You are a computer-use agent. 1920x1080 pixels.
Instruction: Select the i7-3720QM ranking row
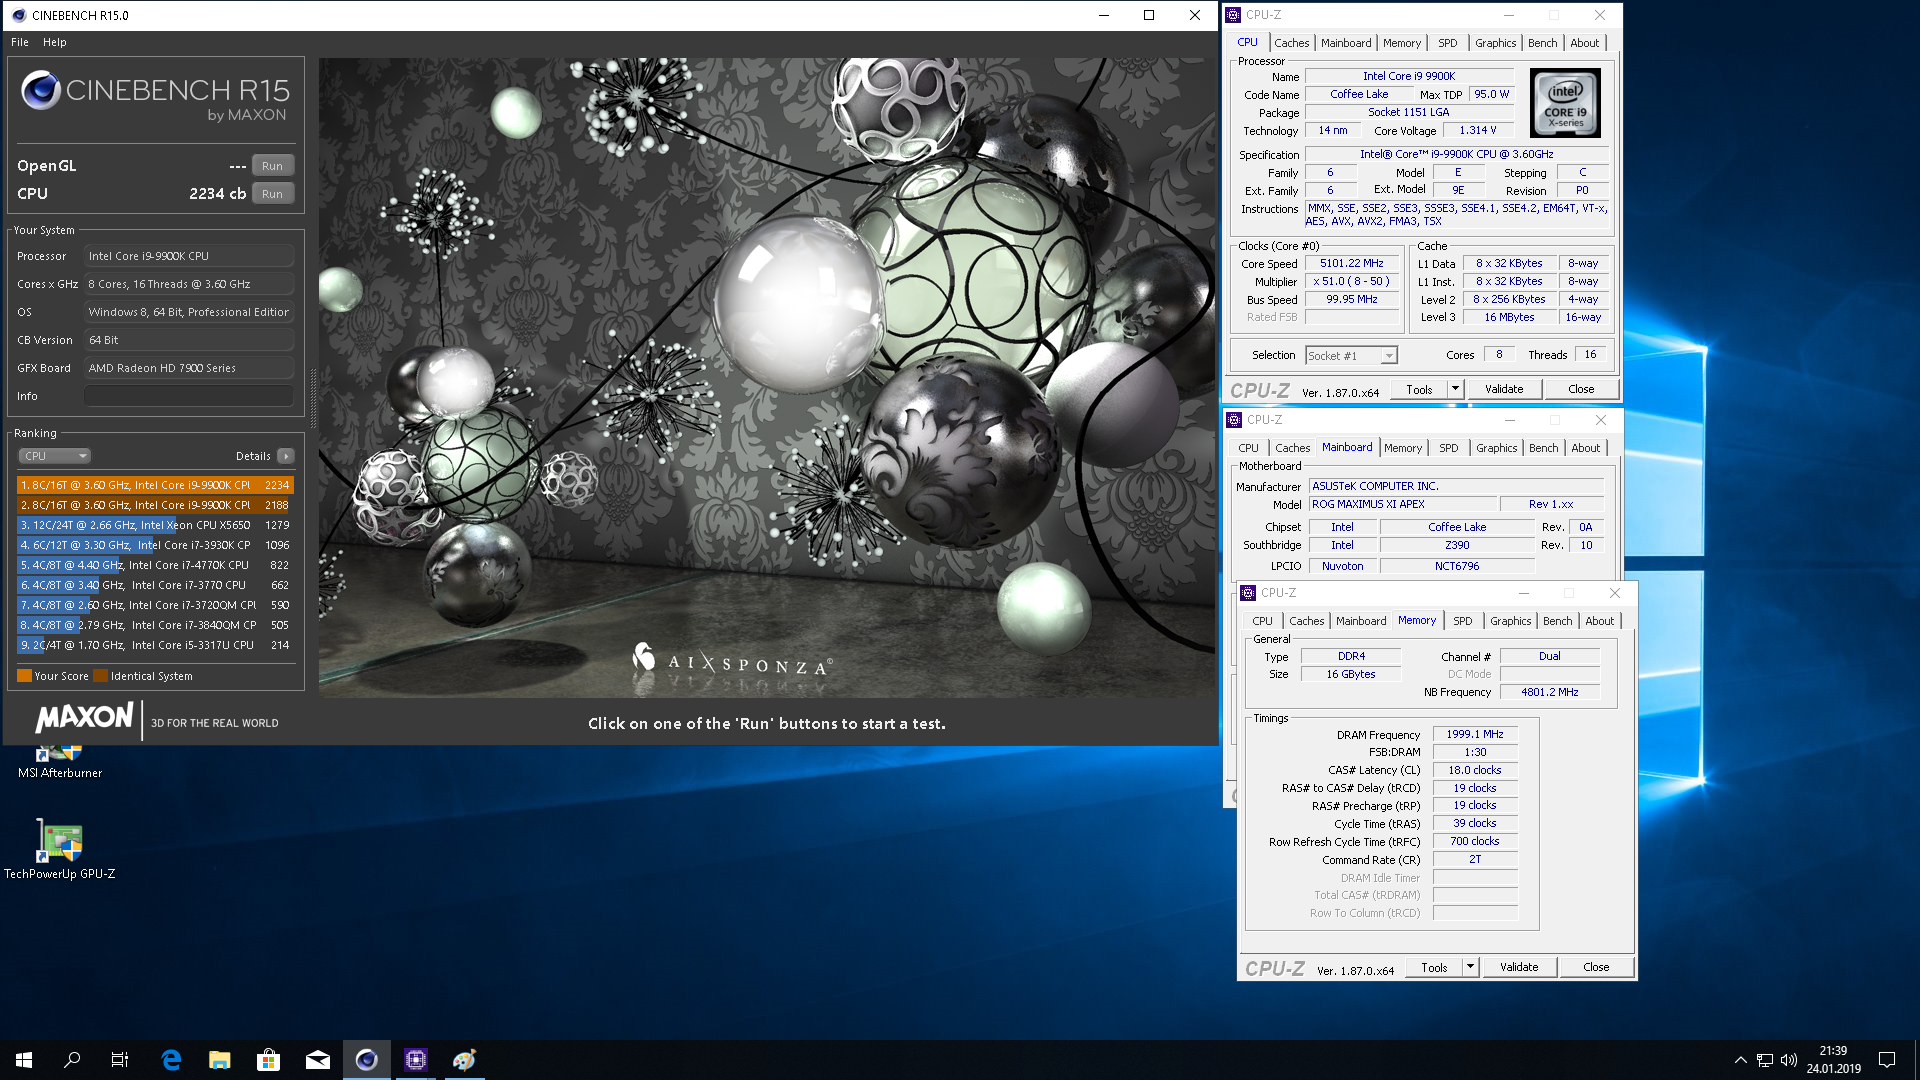(x=155, y=605)
